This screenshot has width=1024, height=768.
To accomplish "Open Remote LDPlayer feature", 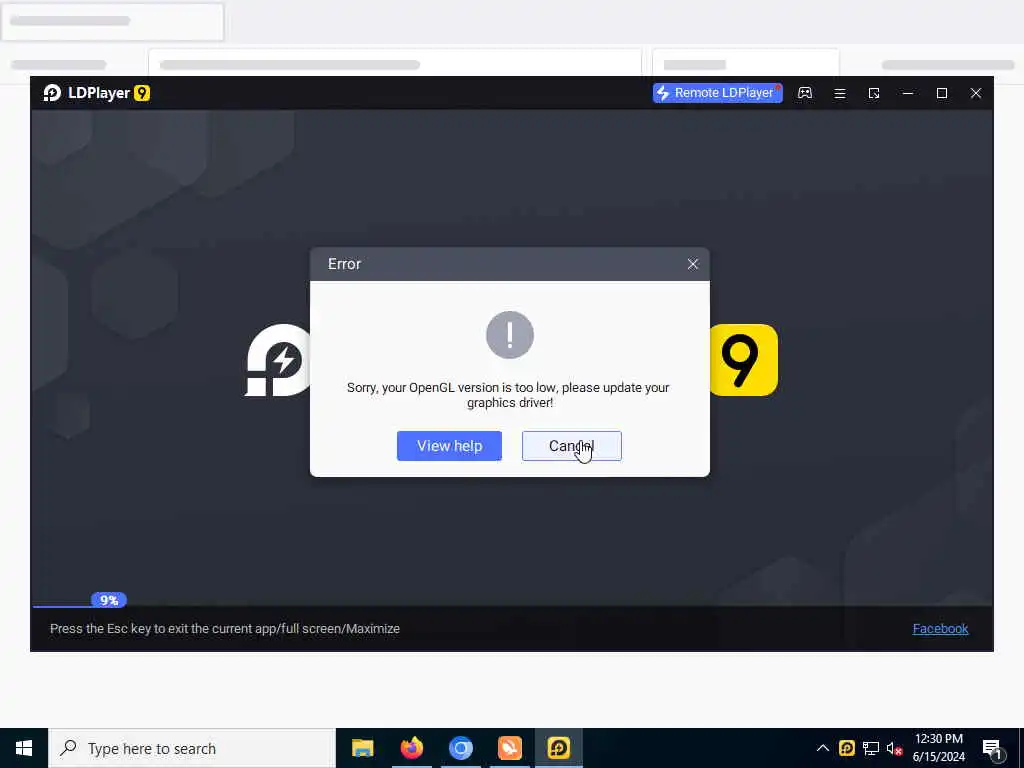I will tap(717, 93).
